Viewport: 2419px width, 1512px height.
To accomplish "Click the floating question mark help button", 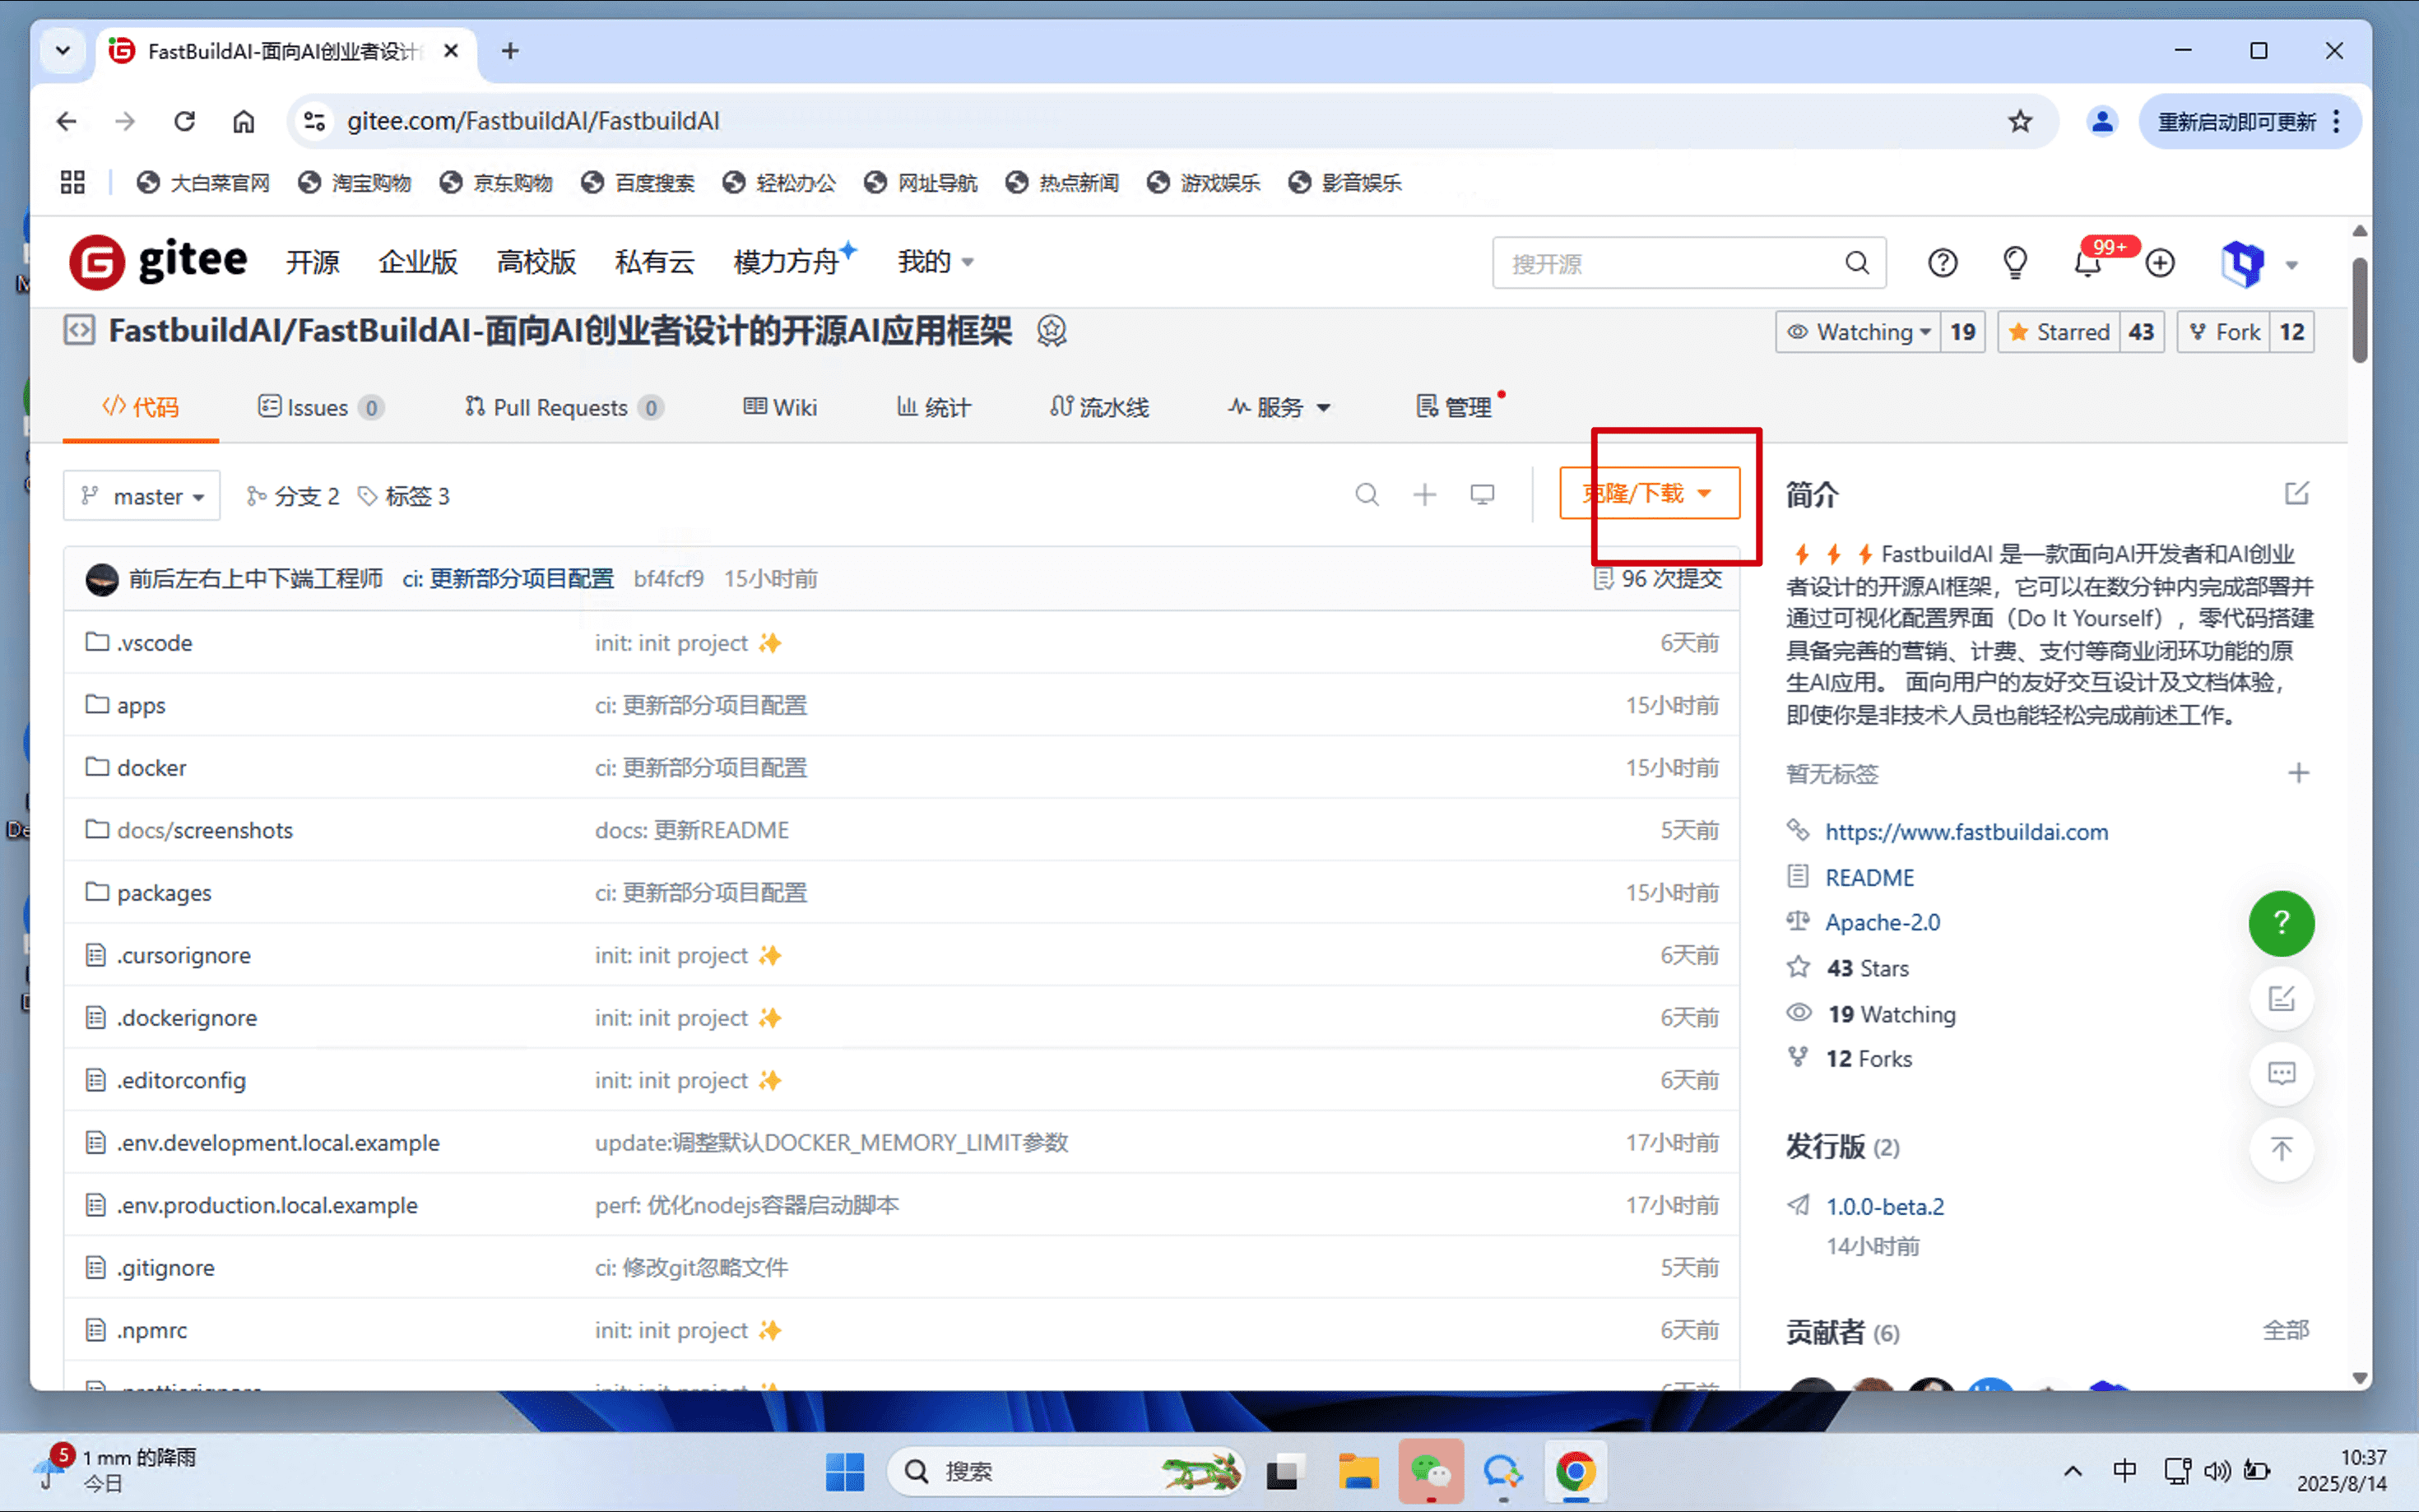I will 2281,923.
